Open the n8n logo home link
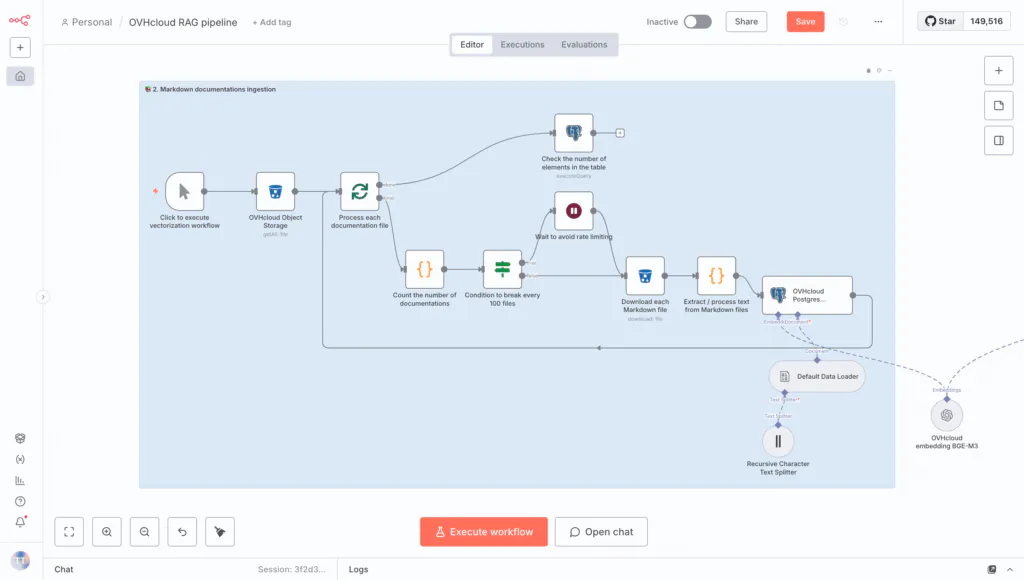Screen dimensions: 1024x580 [20, 21]
